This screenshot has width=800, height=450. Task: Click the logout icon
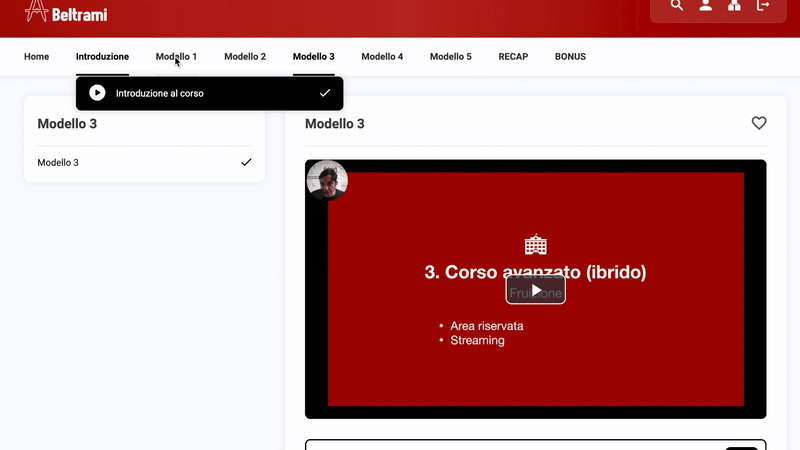pos(764,6)
